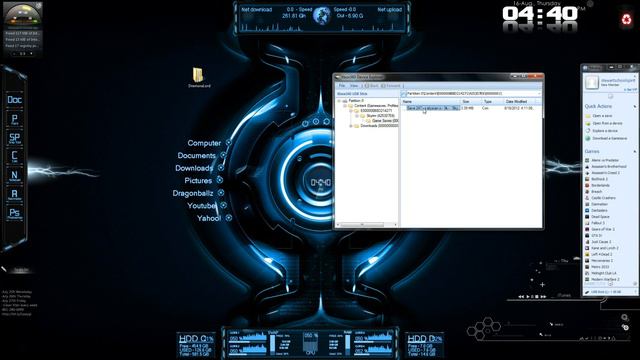Image resolution: width=640 pixels, height=360 pixels.
Task: Launch the C dock tile
Action: tap(14, 156)
